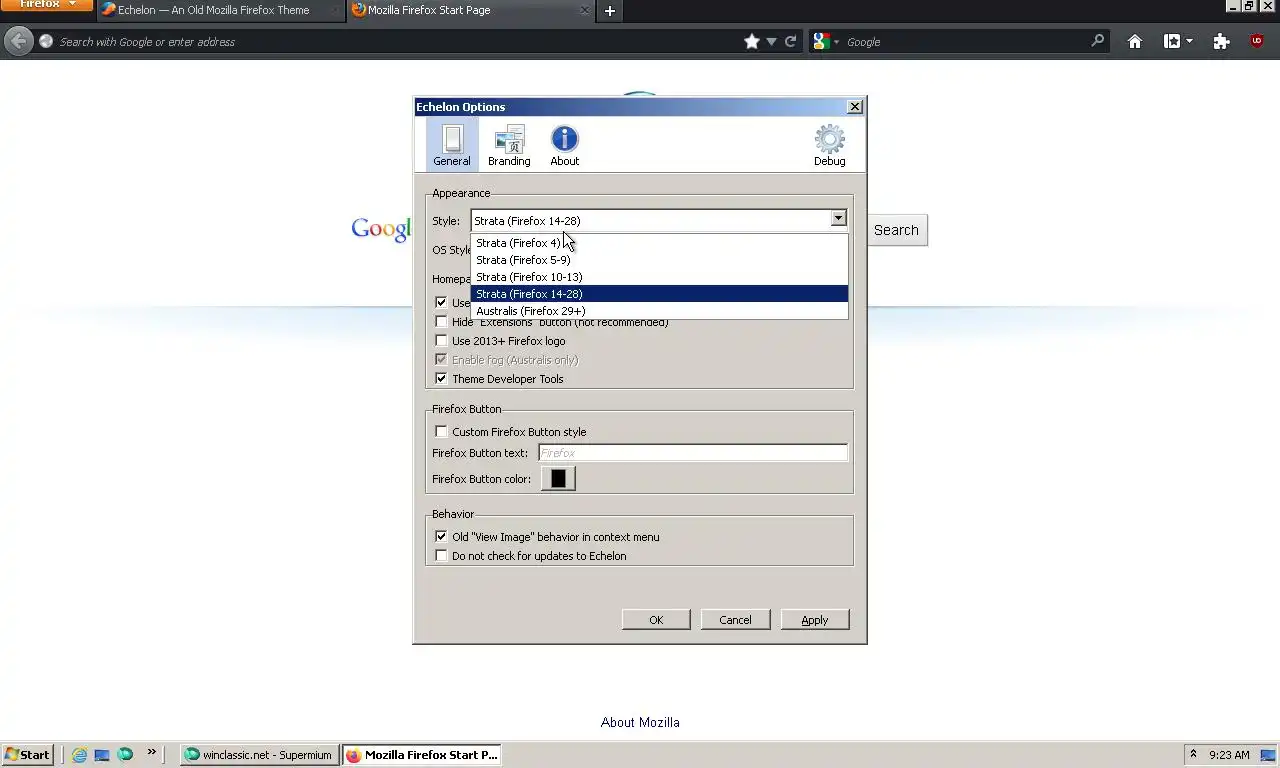The height and width of the screenshot is (768, 1280).
Task: Click the site identity globe icon
Action: [45, 41]
